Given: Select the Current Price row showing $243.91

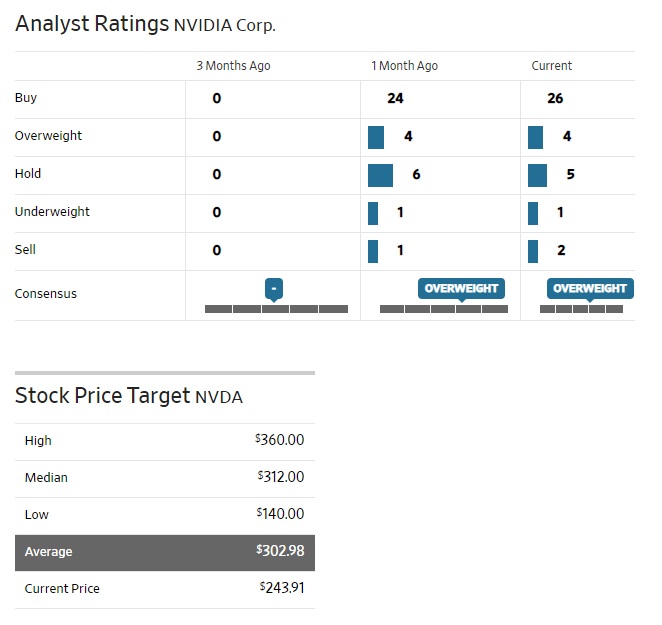Looking at the screenshot, I should (x=165, y=589).
